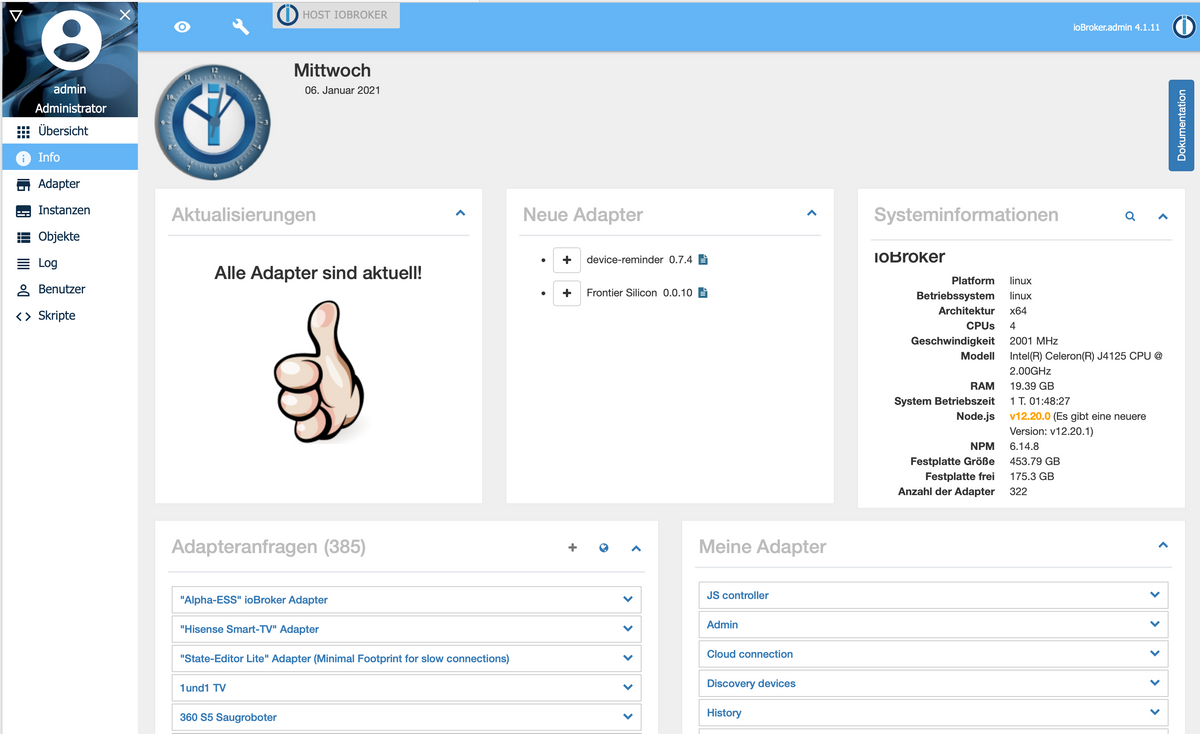Click the ioBroker.admin 4.1.11 version text
This screenshot has width=1200, height=734.
[x=1115, y=28]
